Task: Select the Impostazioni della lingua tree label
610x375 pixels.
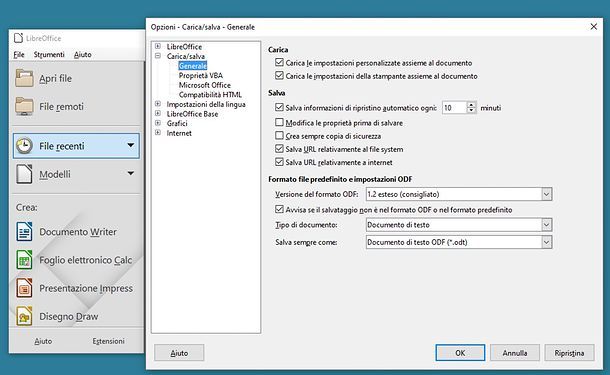Action: [x=206, y=104]
